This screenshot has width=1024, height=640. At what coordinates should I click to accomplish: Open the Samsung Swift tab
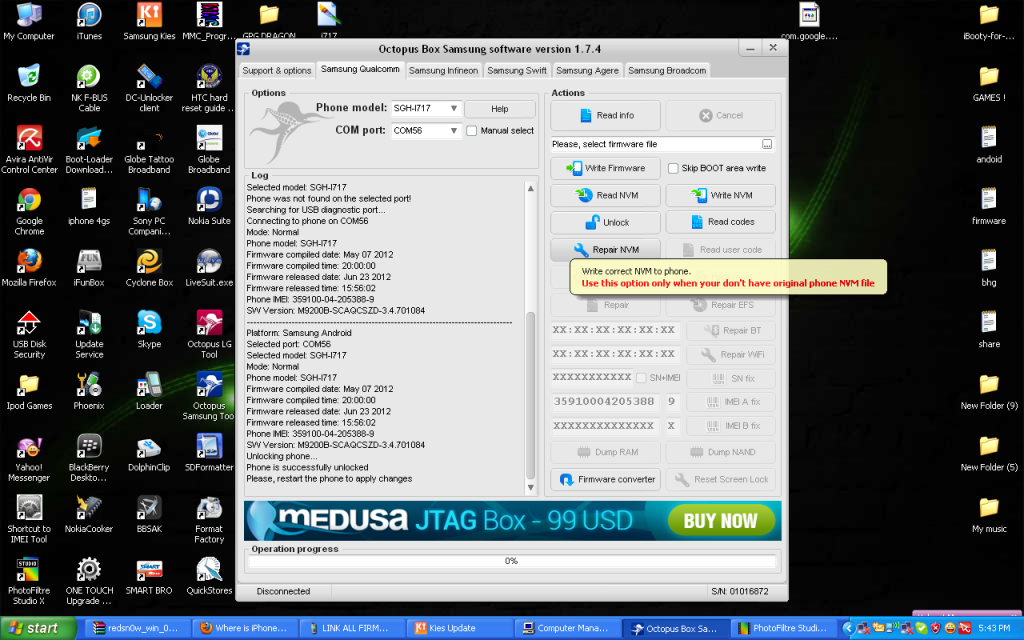(x=517, y=71)
